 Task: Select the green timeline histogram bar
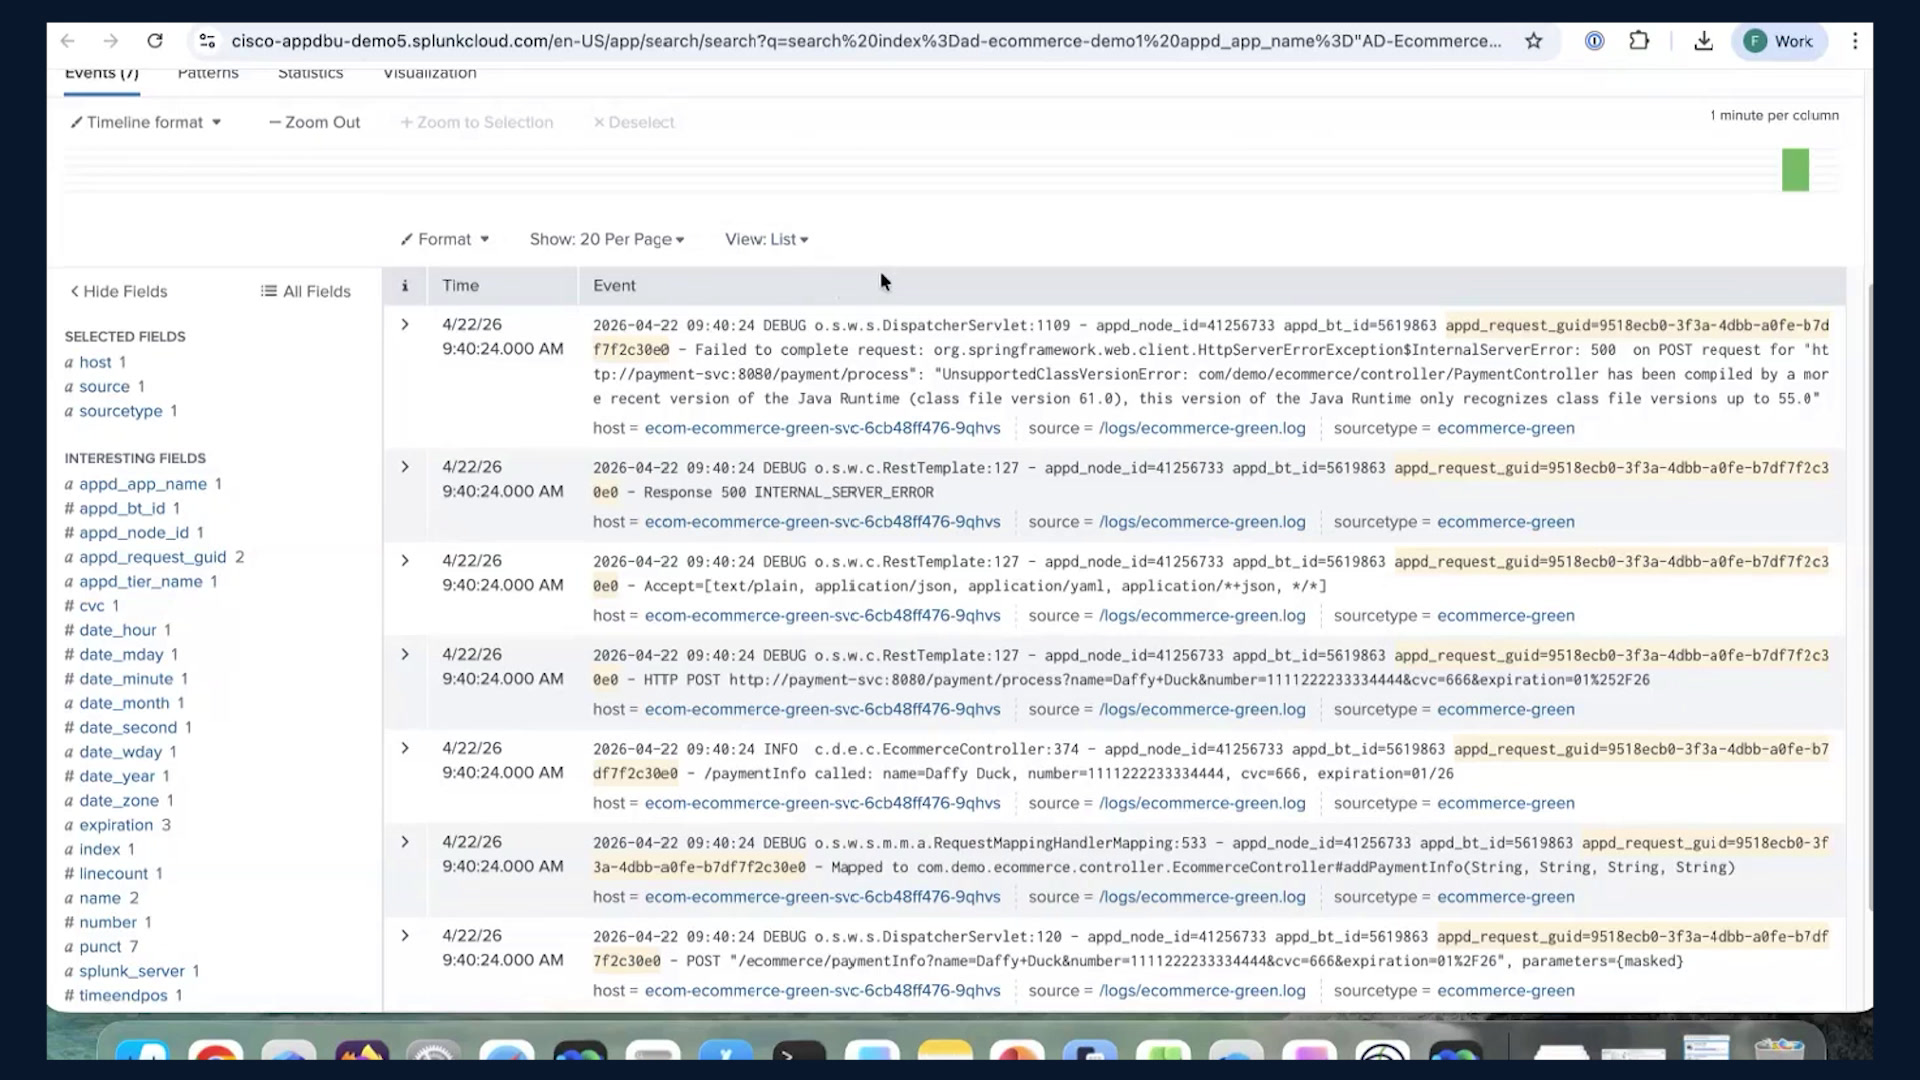[x=1795, y=170]
